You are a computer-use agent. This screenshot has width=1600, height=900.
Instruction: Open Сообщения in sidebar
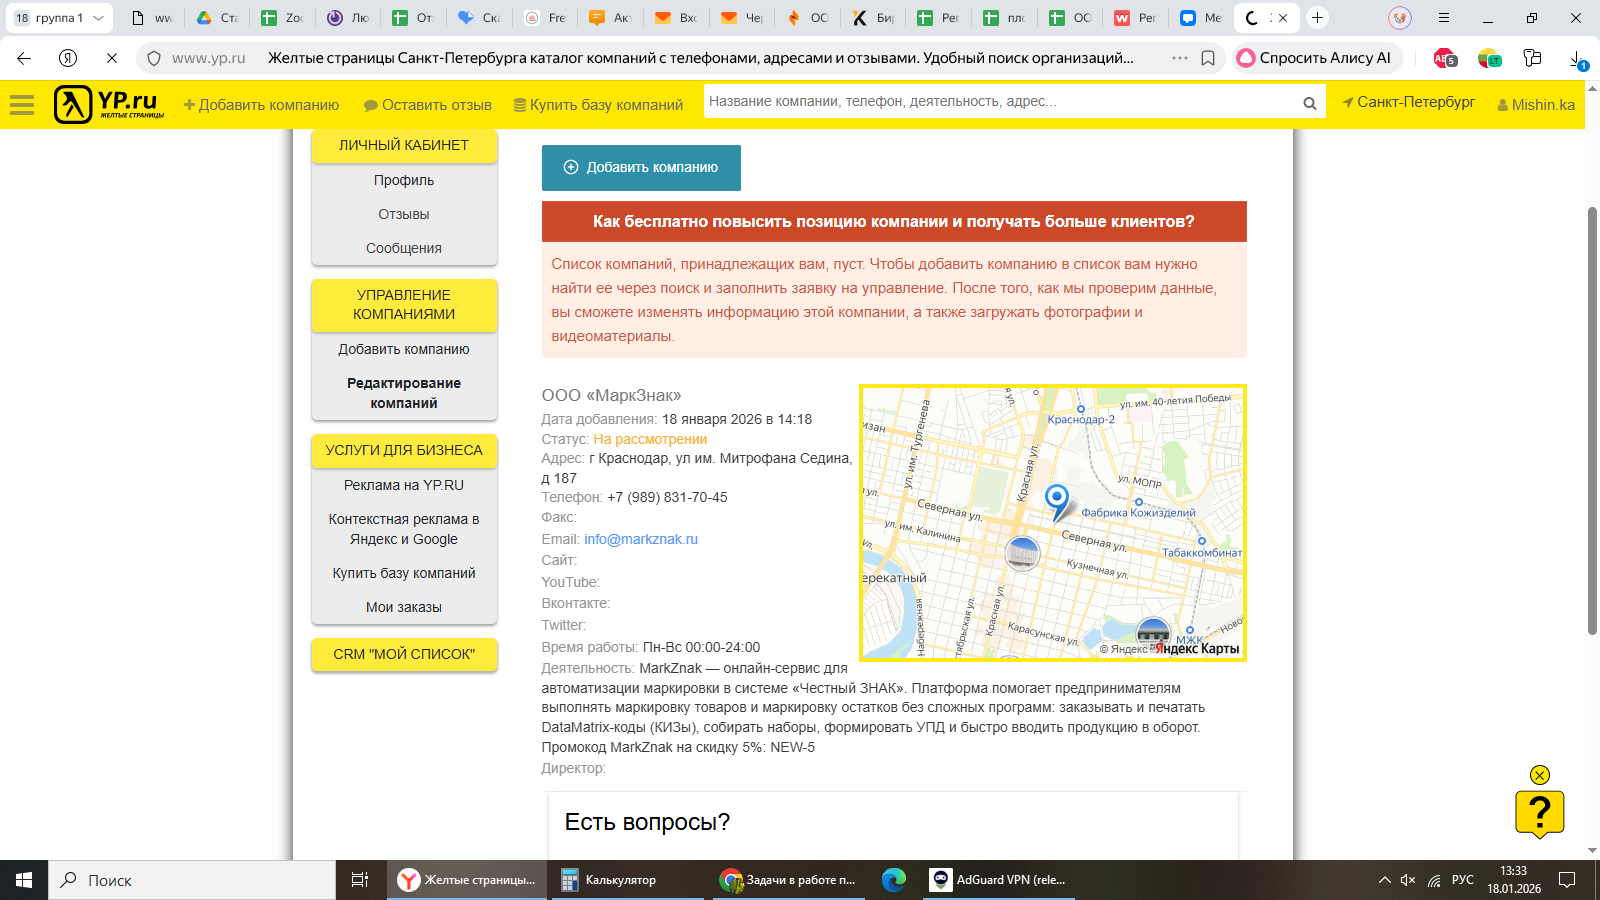click(x=404, y=248)
